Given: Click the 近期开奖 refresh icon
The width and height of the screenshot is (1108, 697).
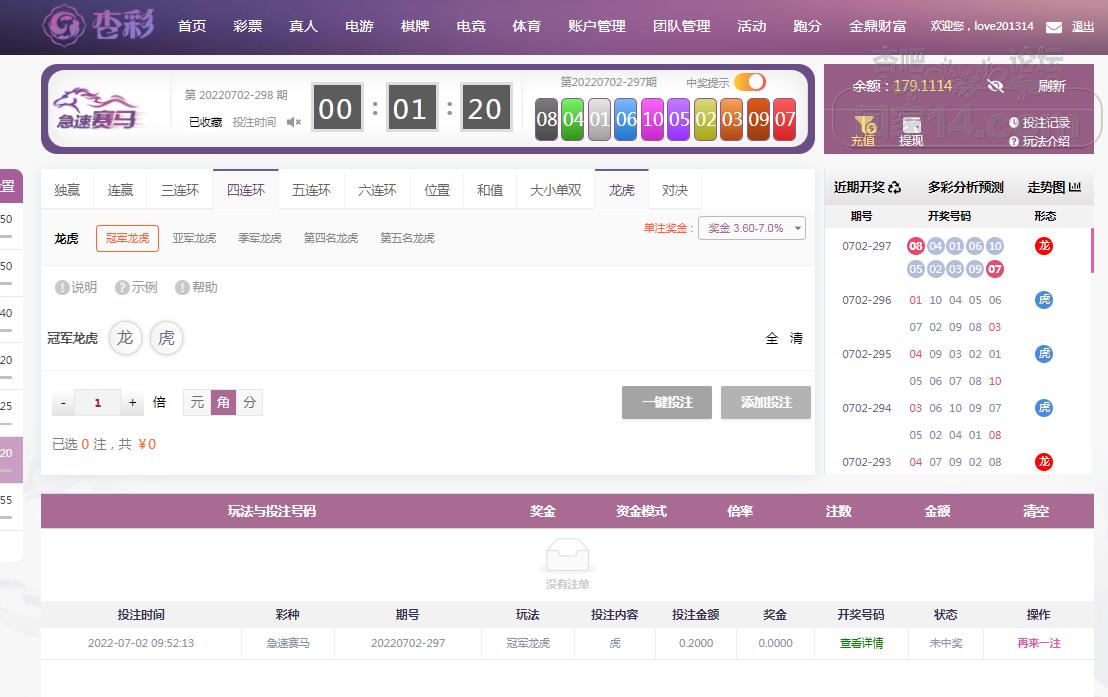Looking at the screenshot, I should click(895, 187).
